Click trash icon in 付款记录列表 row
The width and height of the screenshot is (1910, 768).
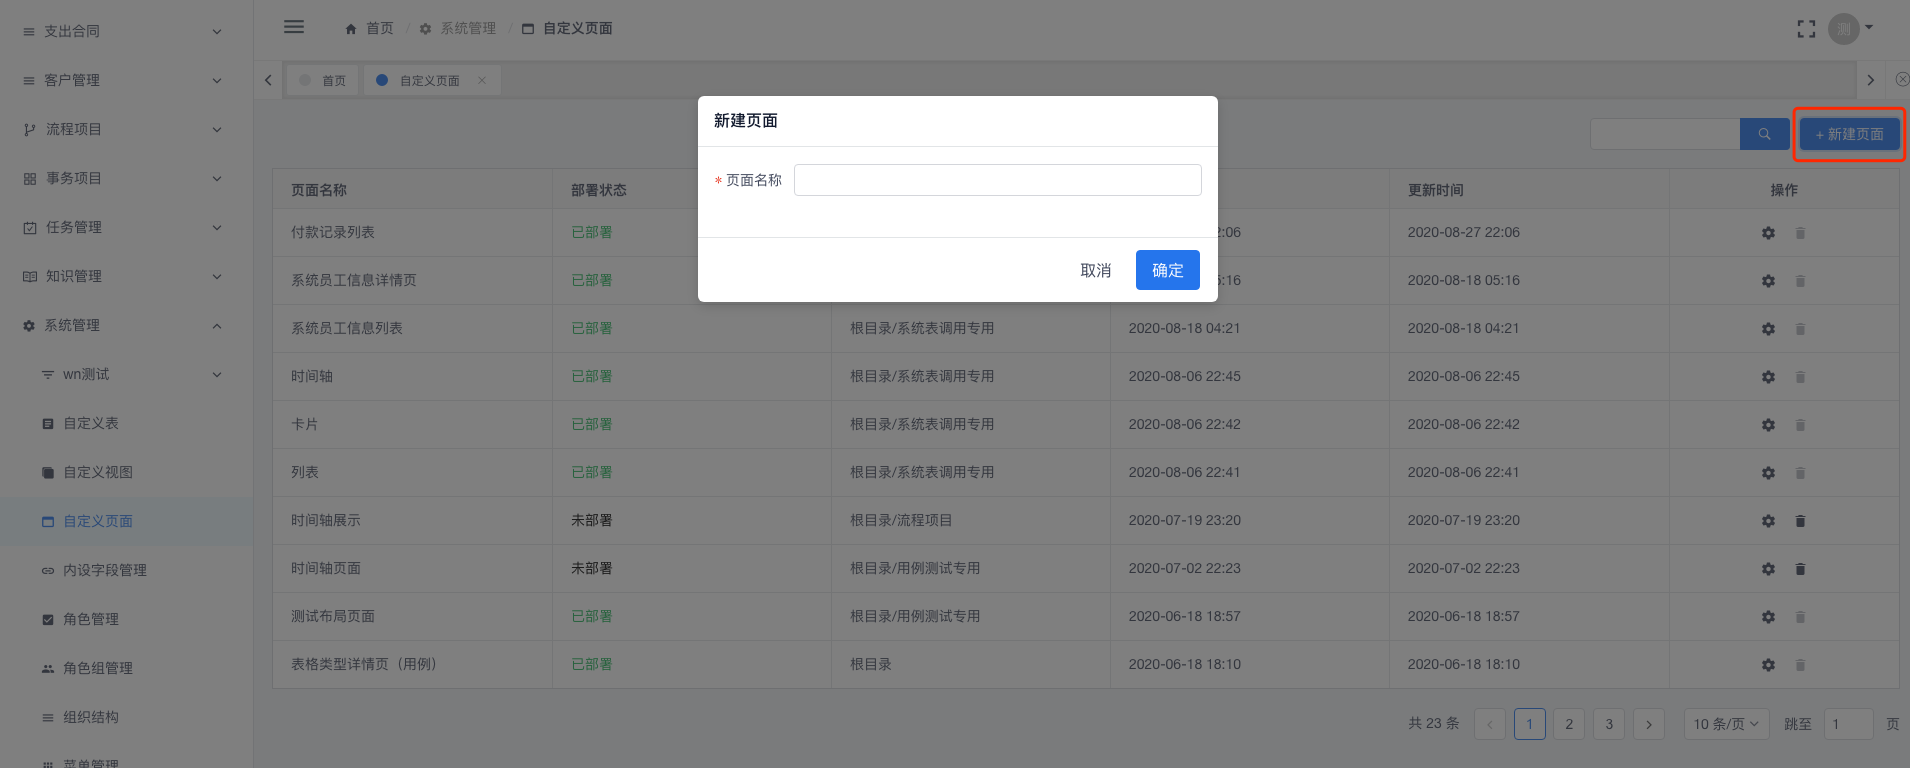(x=1800, y=233)
